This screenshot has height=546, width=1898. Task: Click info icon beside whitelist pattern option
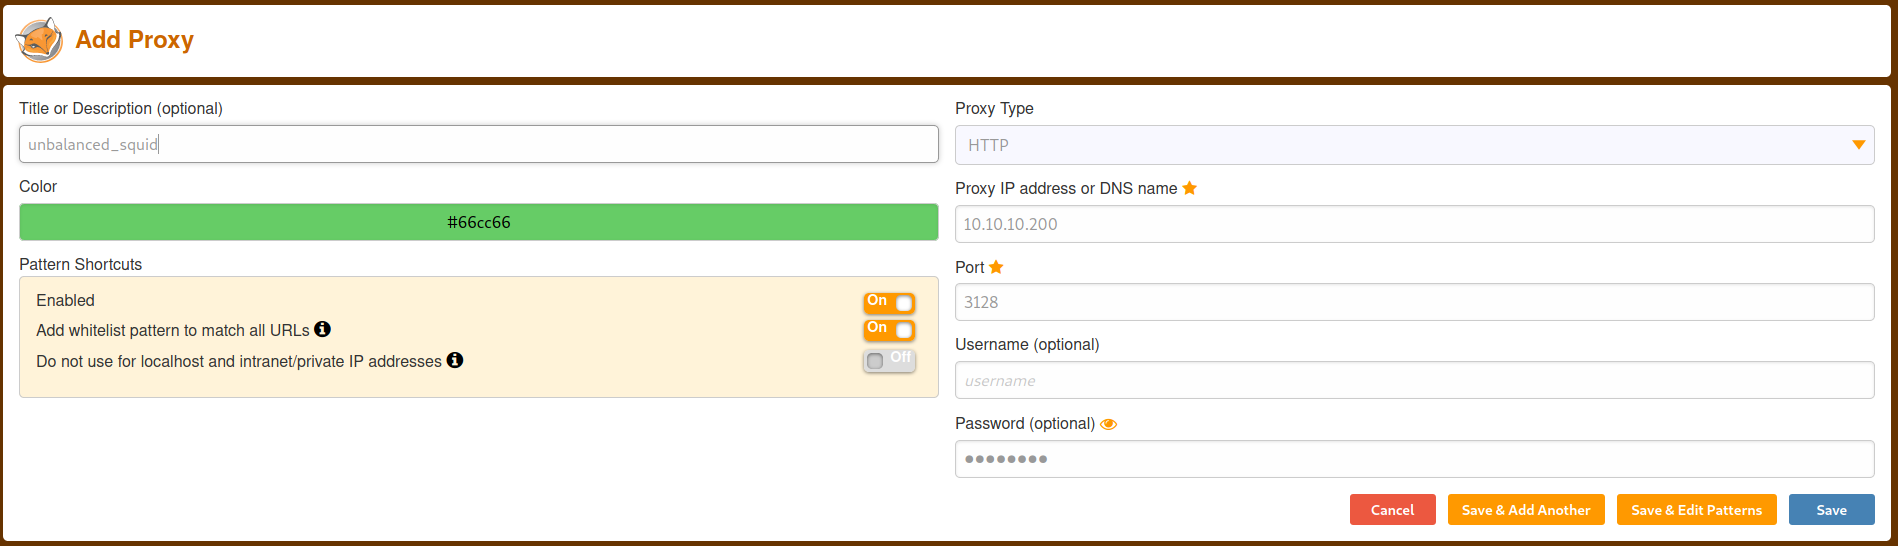pos(322,329)
